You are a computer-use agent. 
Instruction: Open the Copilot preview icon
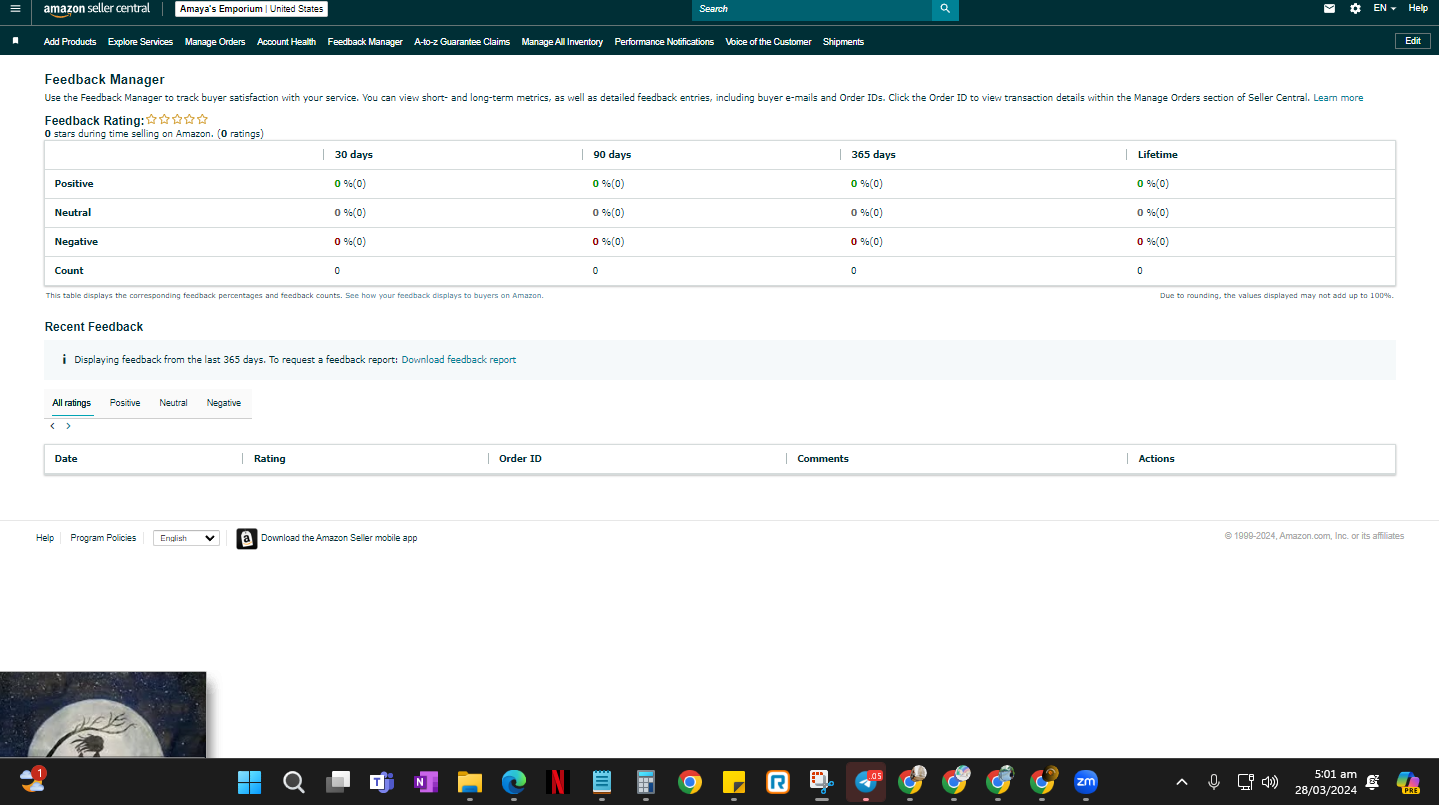(x=1408, y=782)
